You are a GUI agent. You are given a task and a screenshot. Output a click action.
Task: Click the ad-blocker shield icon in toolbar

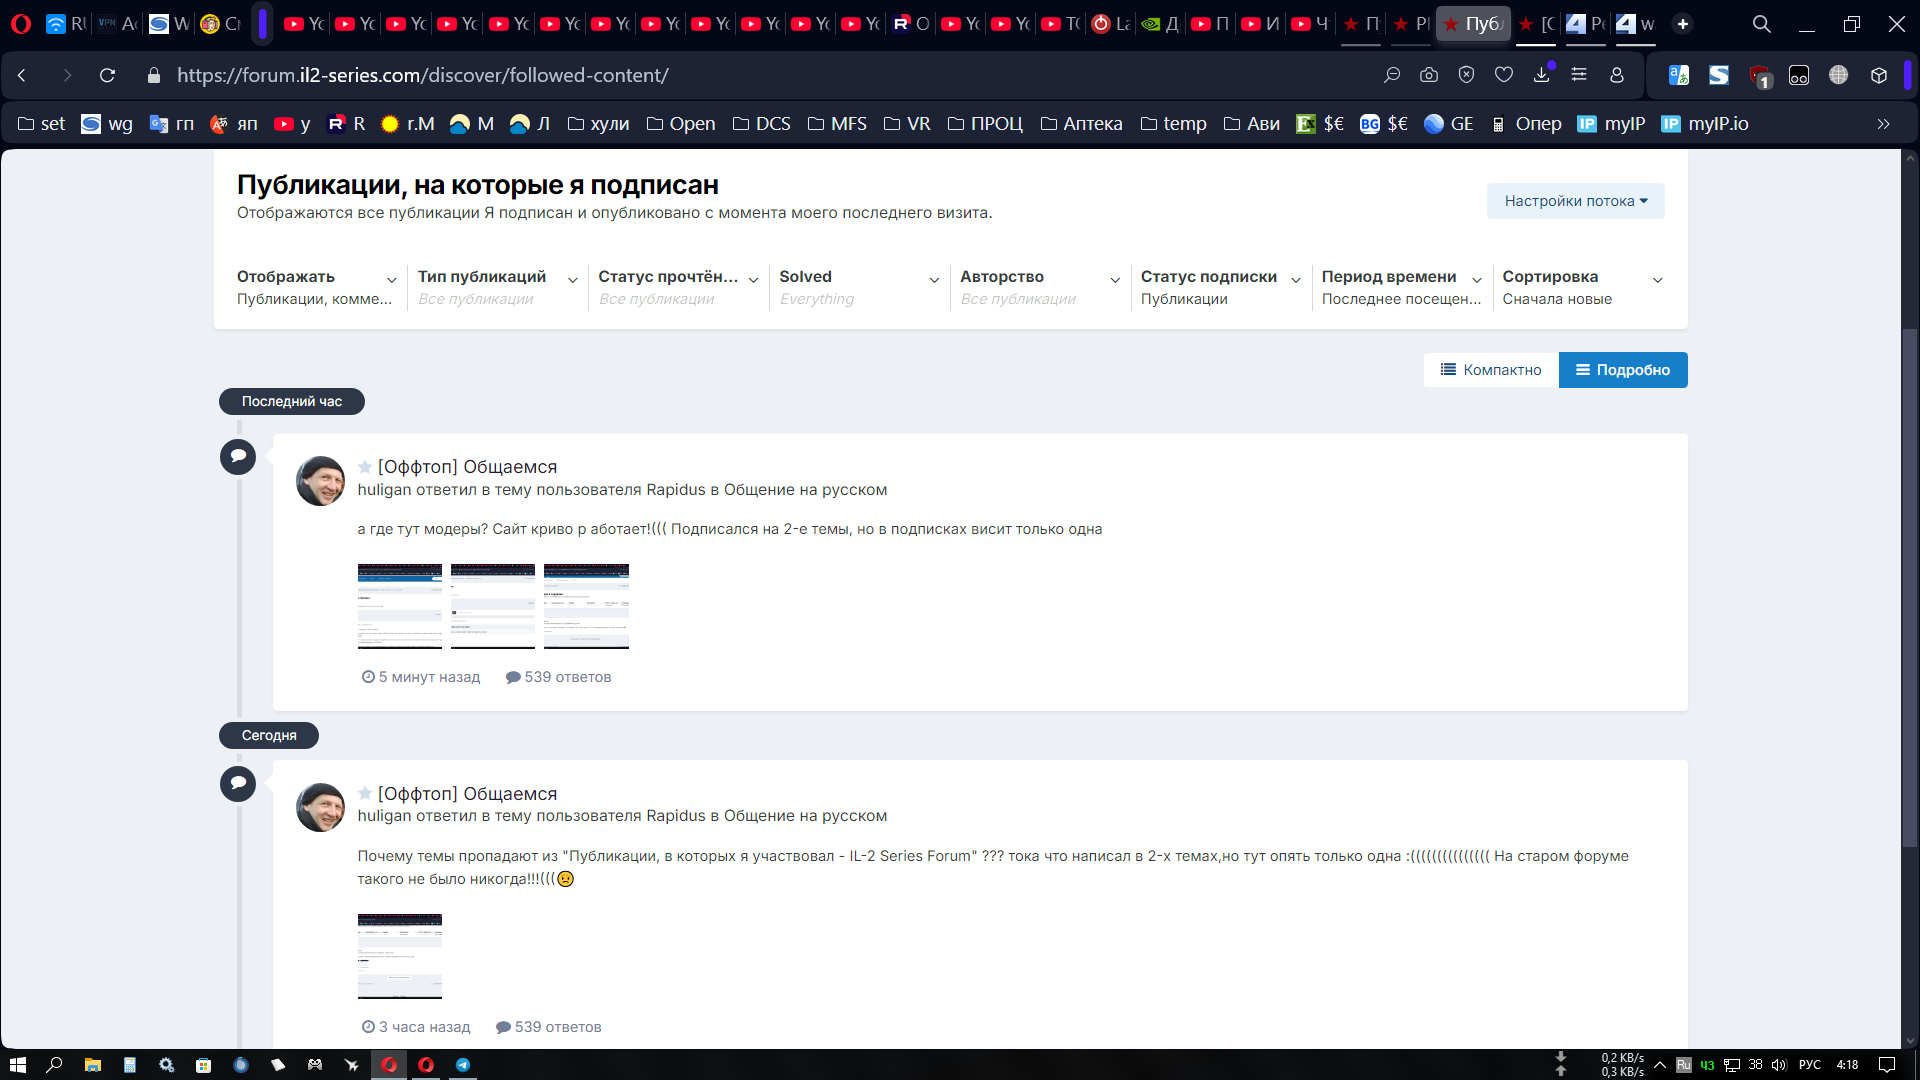1757,75
